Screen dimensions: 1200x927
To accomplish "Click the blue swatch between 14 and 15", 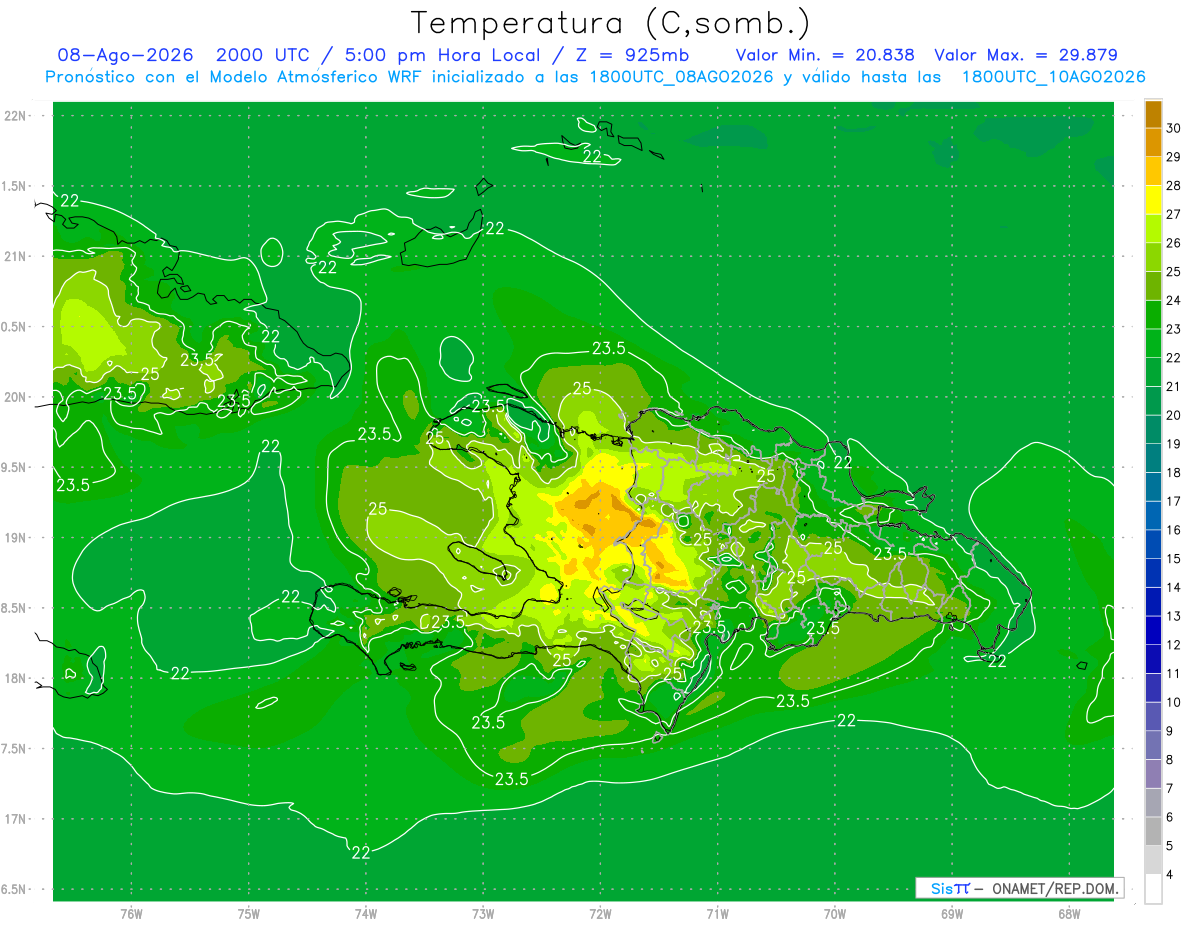I will click(x=1153, y=573).
